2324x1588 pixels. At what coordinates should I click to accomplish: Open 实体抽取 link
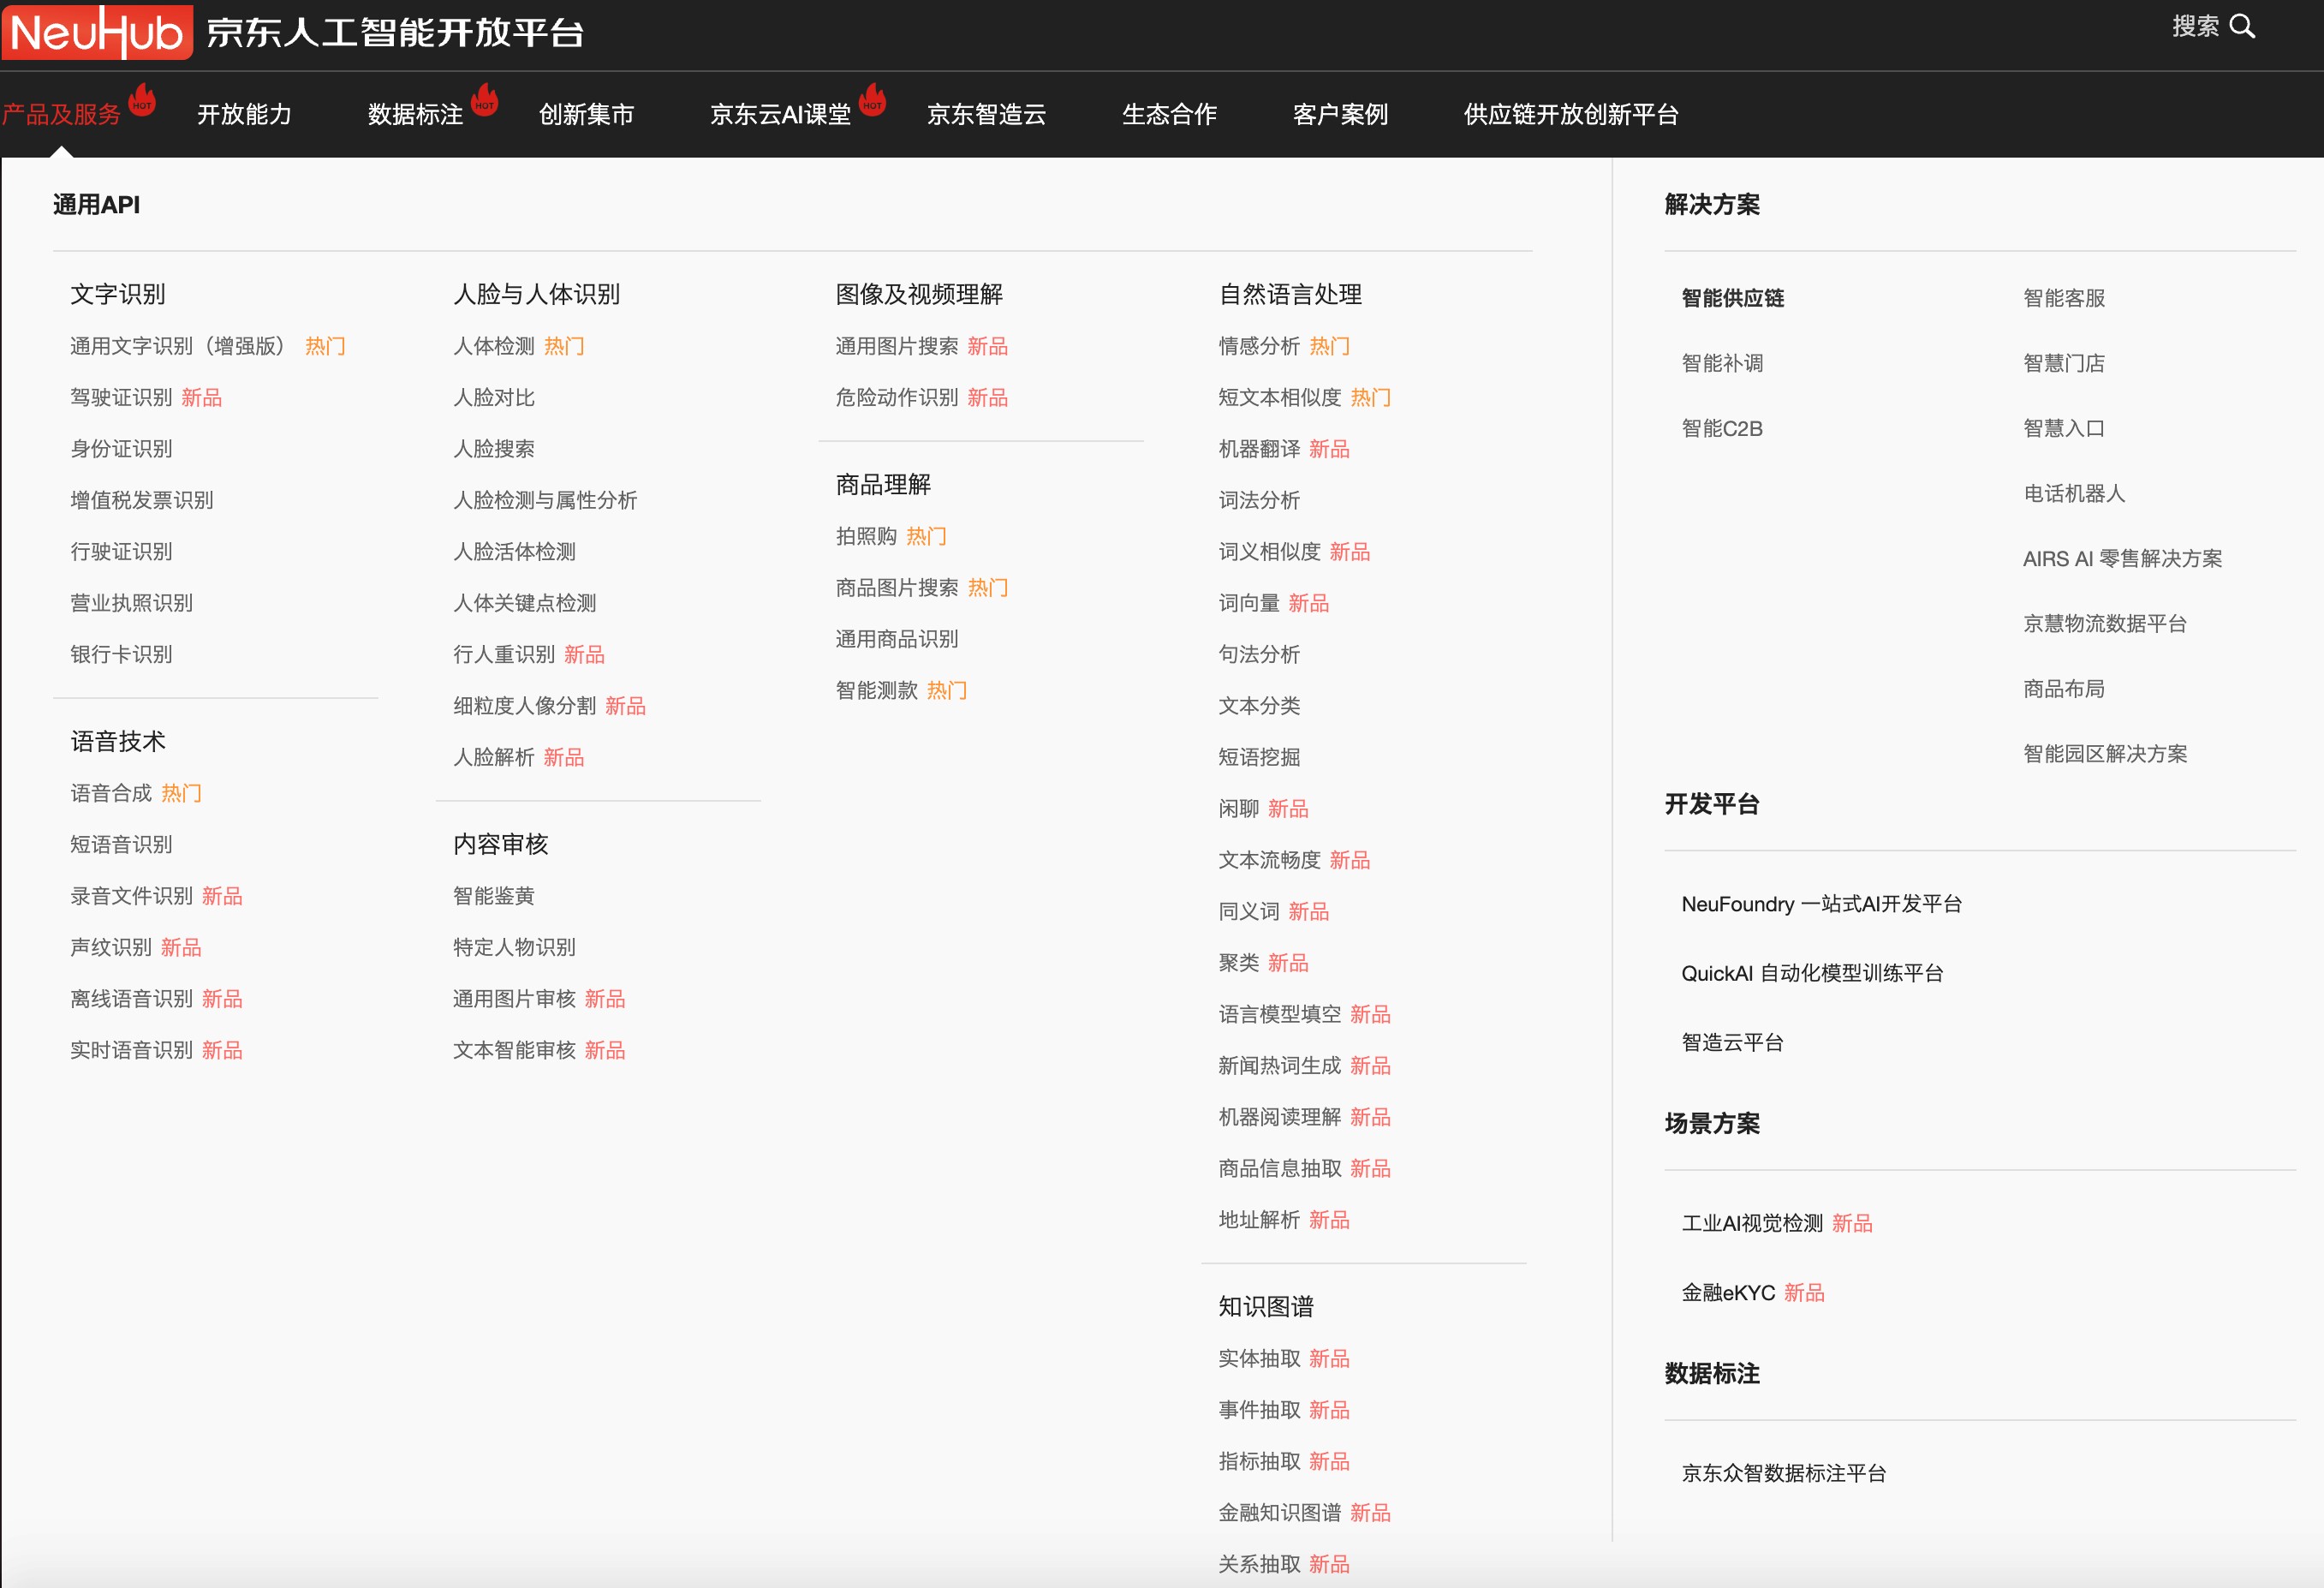1259,1359
